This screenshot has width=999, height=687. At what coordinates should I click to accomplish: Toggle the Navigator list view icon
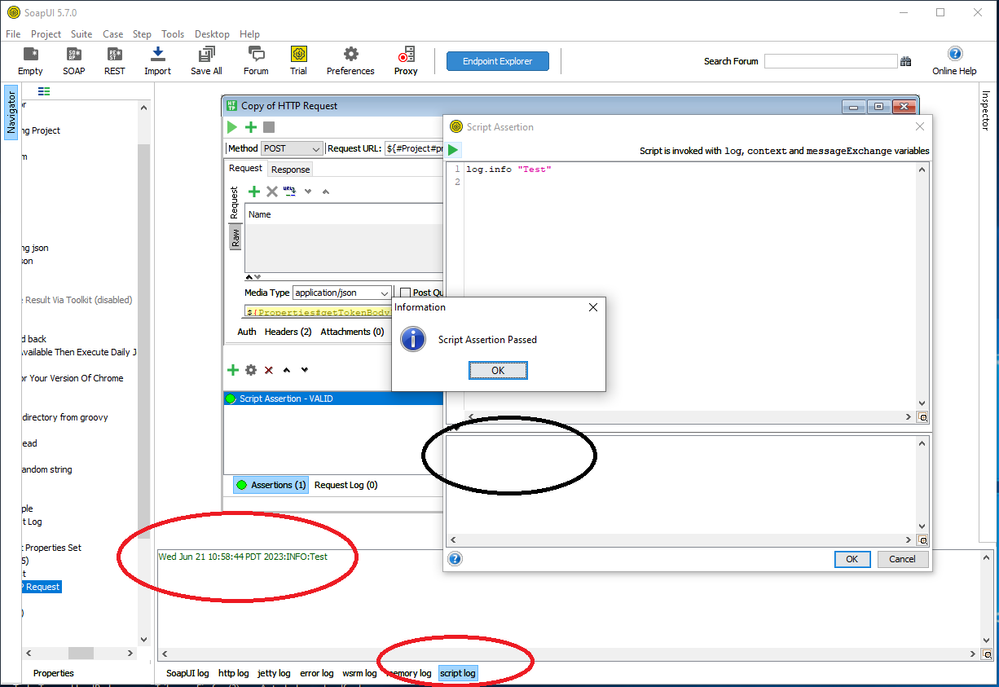44,91
